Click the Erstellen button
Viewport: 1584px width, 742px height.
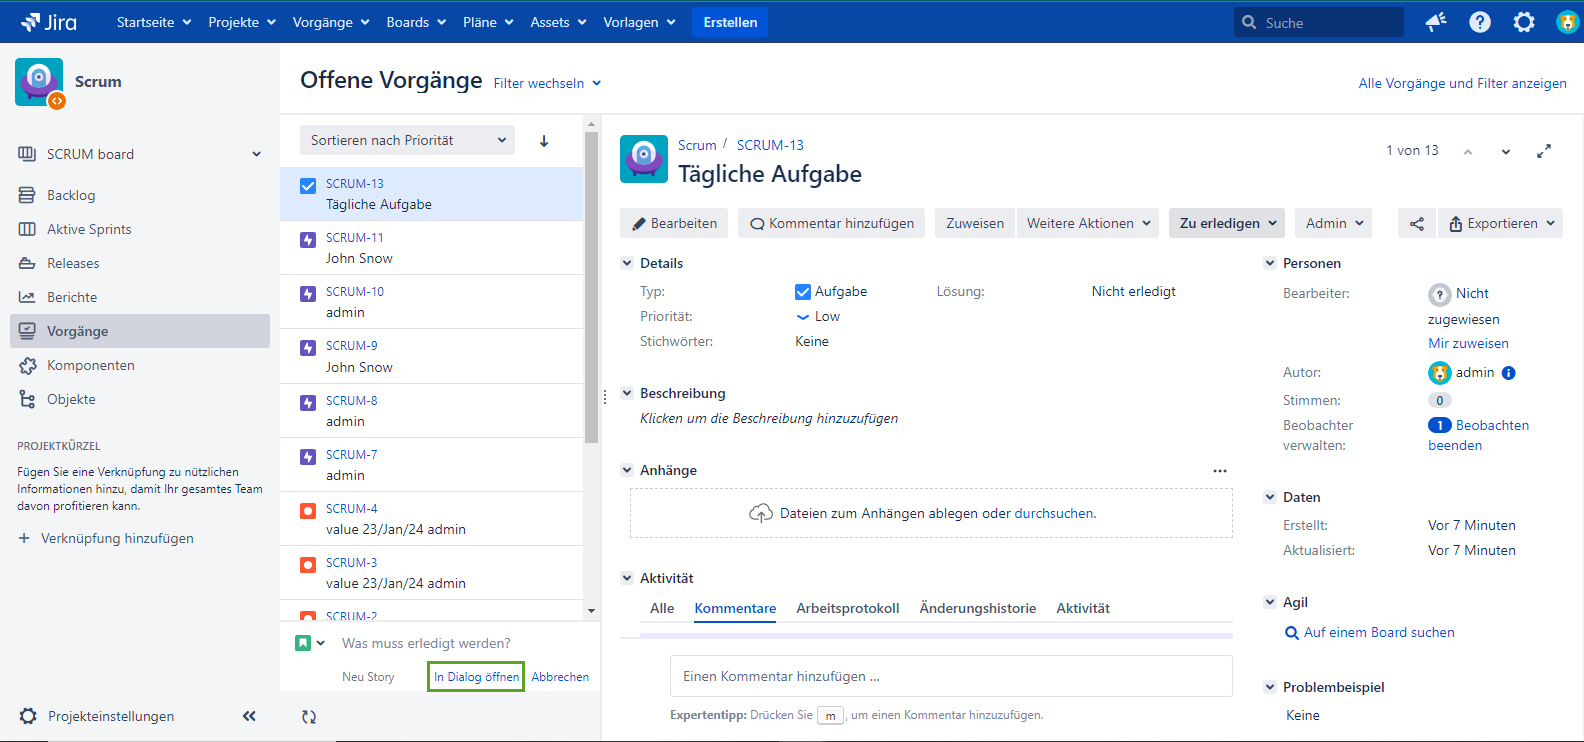tap(730, 22)
